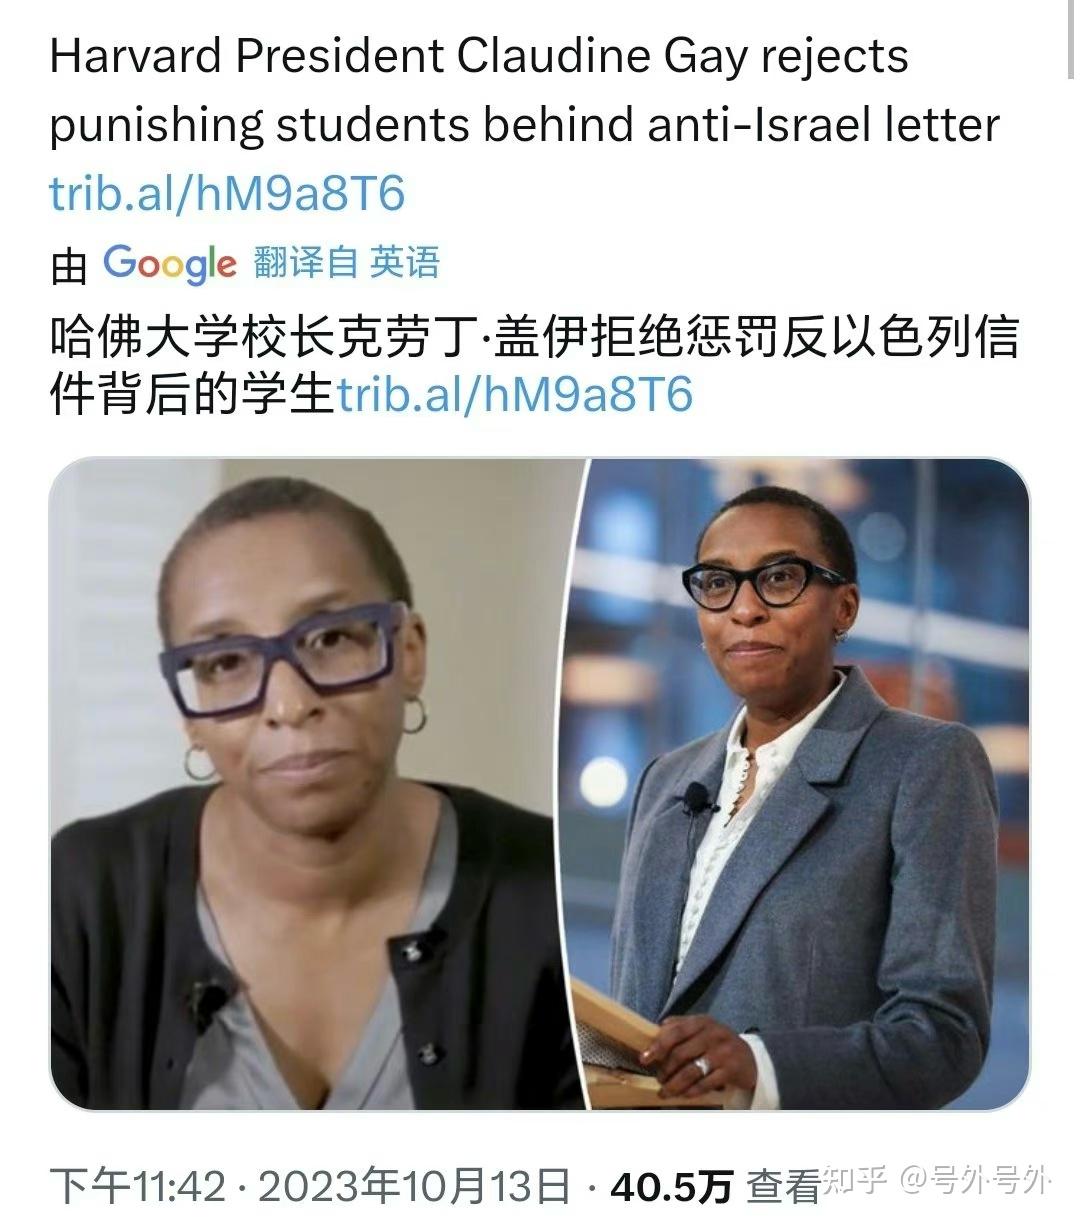Viewport: 1080px width, 1224px height.
Task: Open the trib.al link after the Chinese translation
Action: point(515,395)
